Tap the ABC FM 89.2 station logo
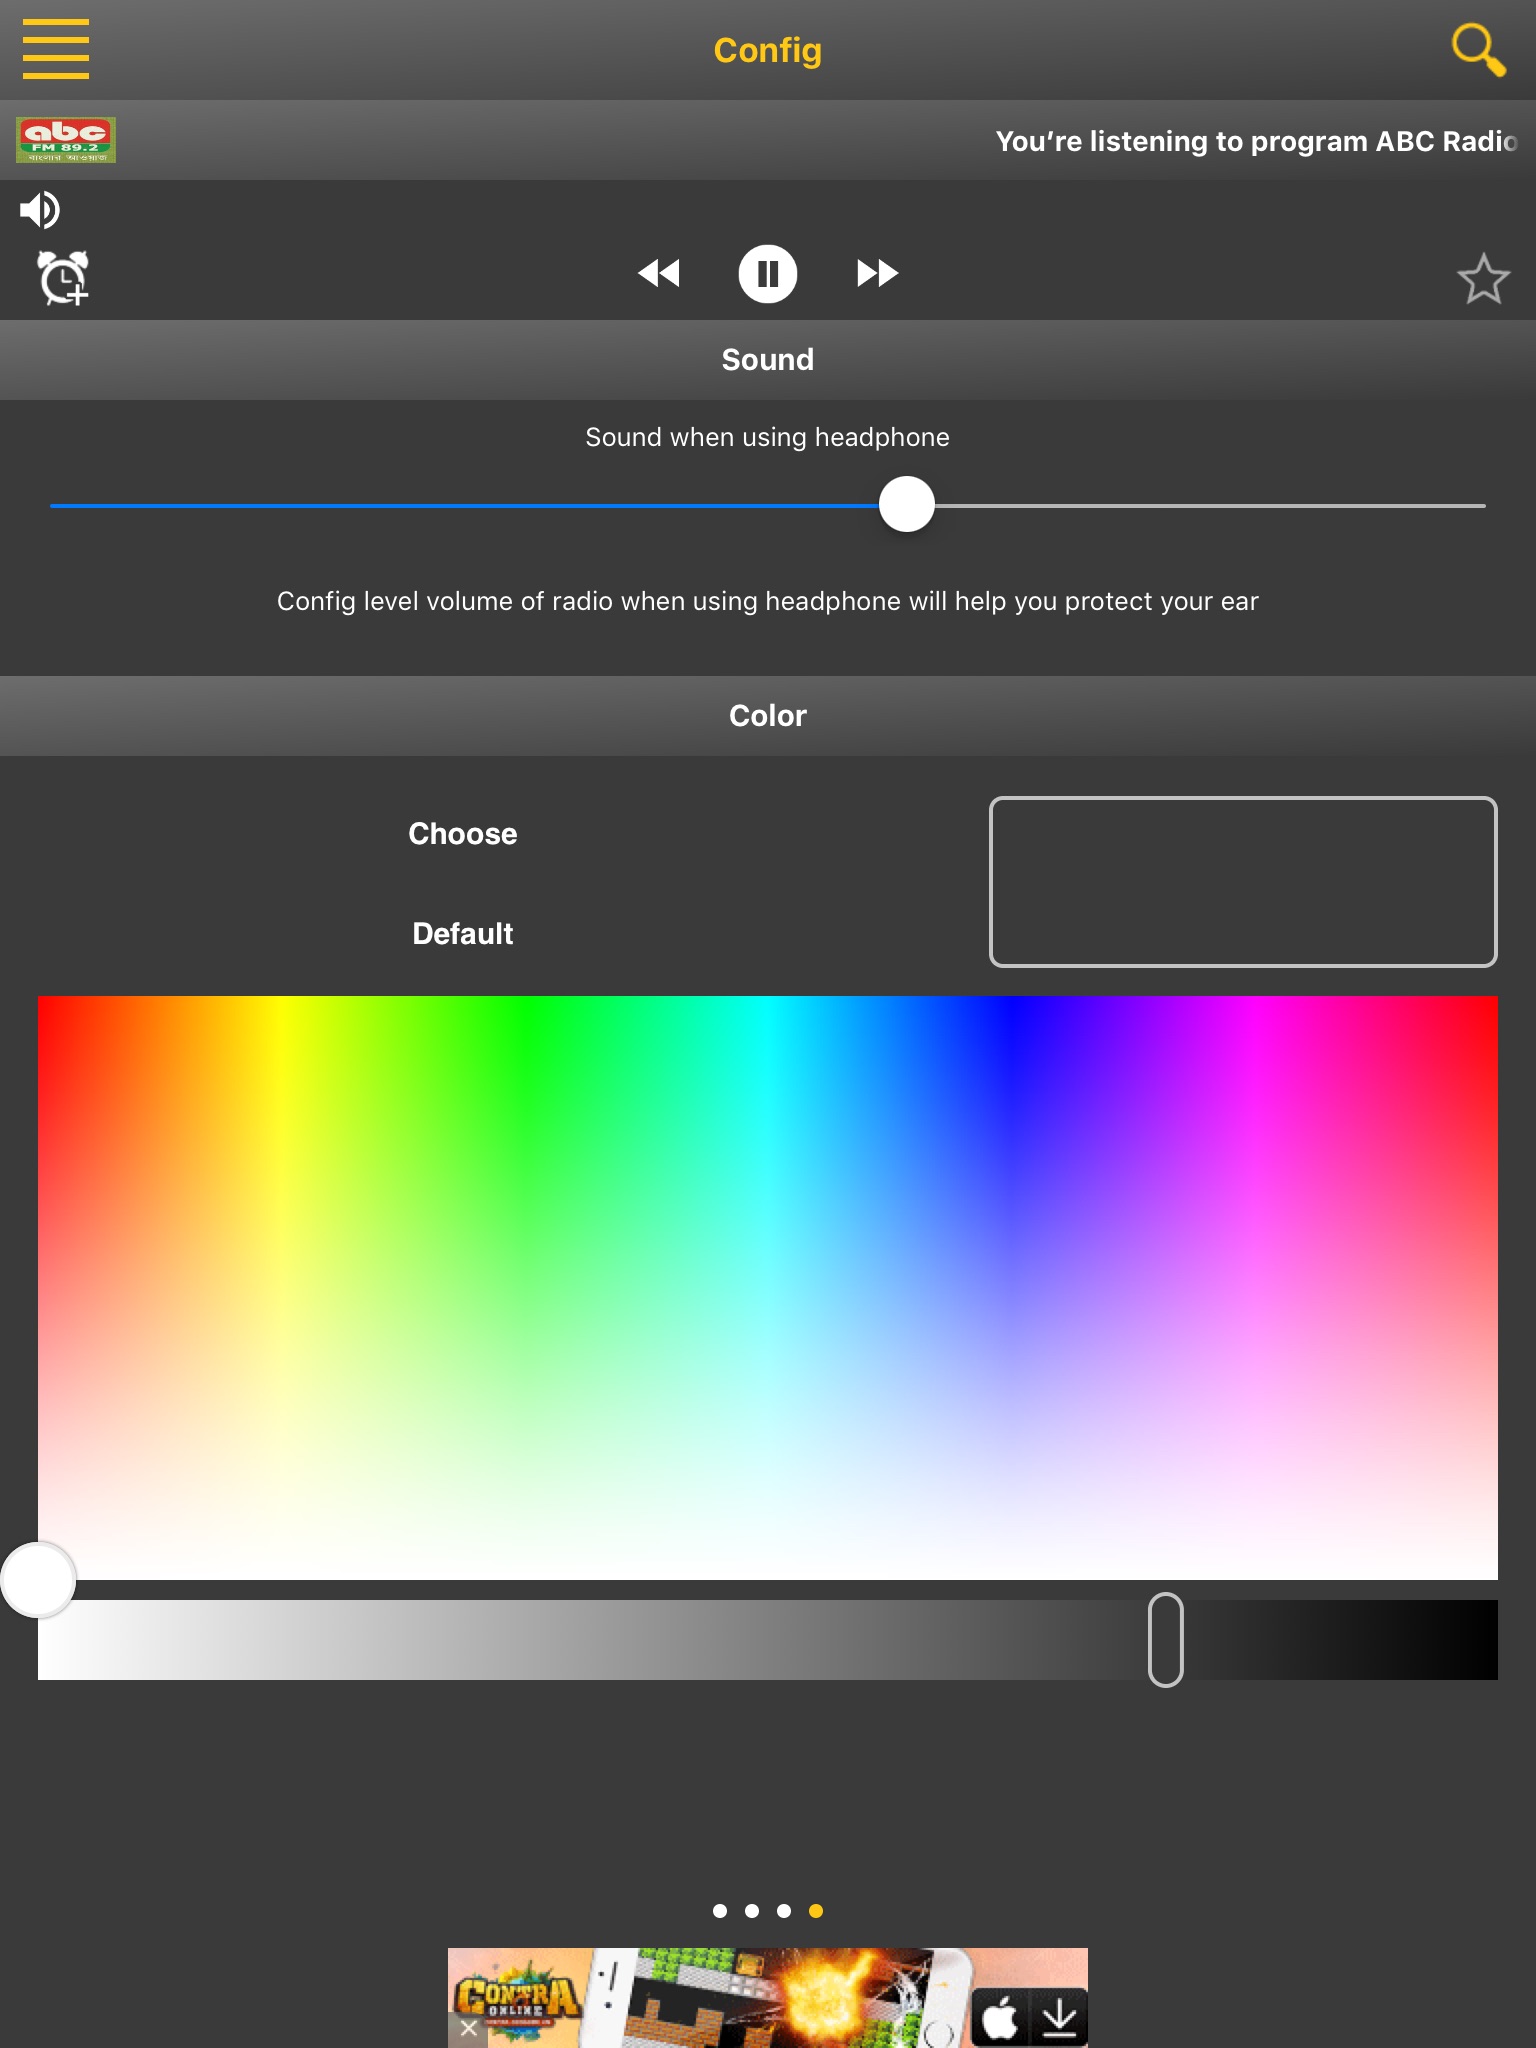Screen dimensions: 1536x2048 point(66,140)
